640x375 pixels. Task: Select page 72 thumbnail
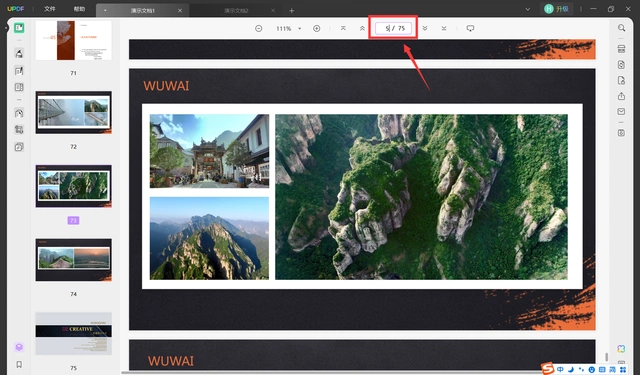(x=73, y=113)
